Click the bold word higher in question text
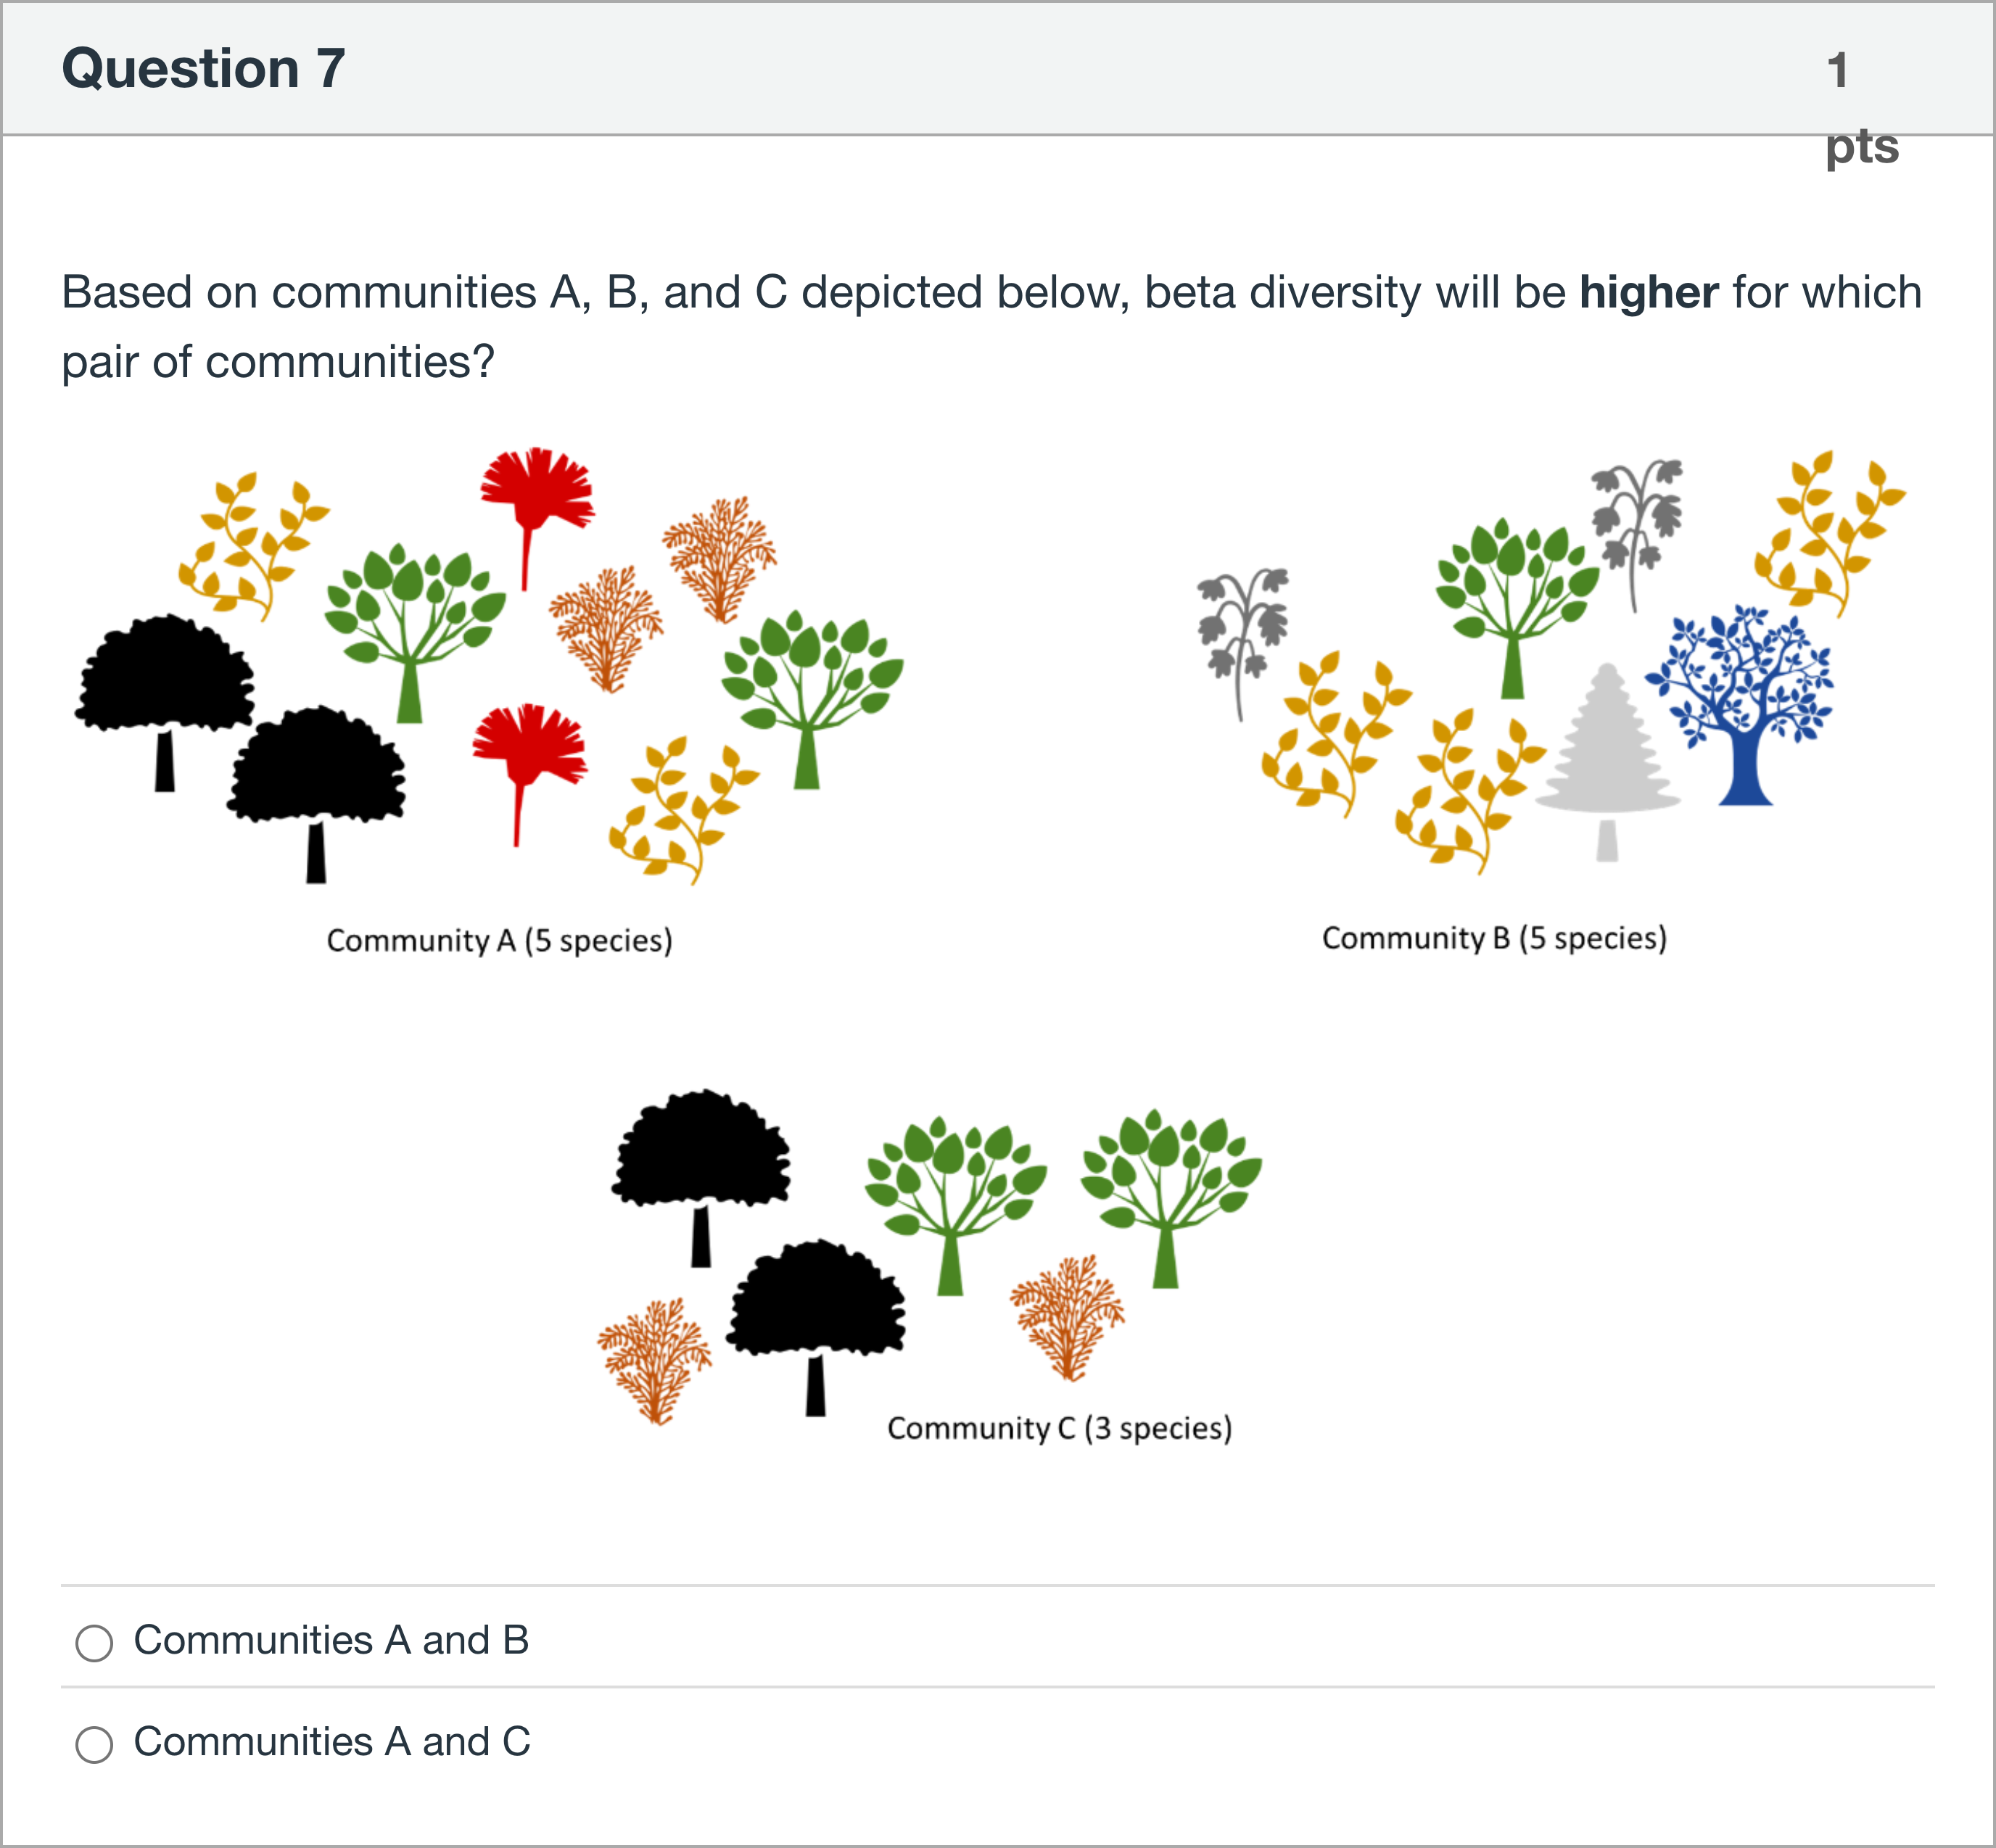Screen dimensions: 1996x1848 pos(1649,292)
